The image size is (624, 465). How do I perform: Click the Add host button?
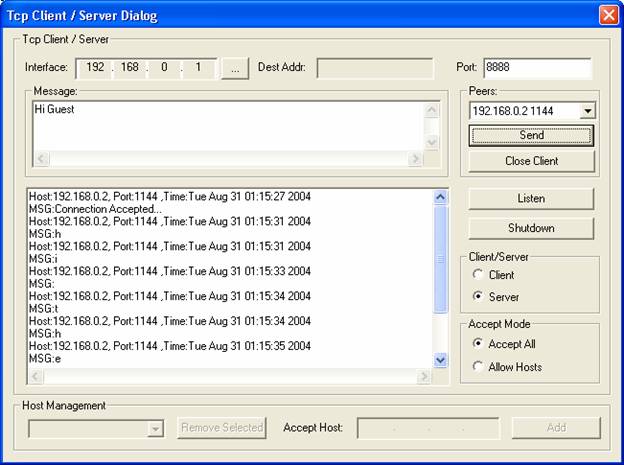[x=556, y=428]
